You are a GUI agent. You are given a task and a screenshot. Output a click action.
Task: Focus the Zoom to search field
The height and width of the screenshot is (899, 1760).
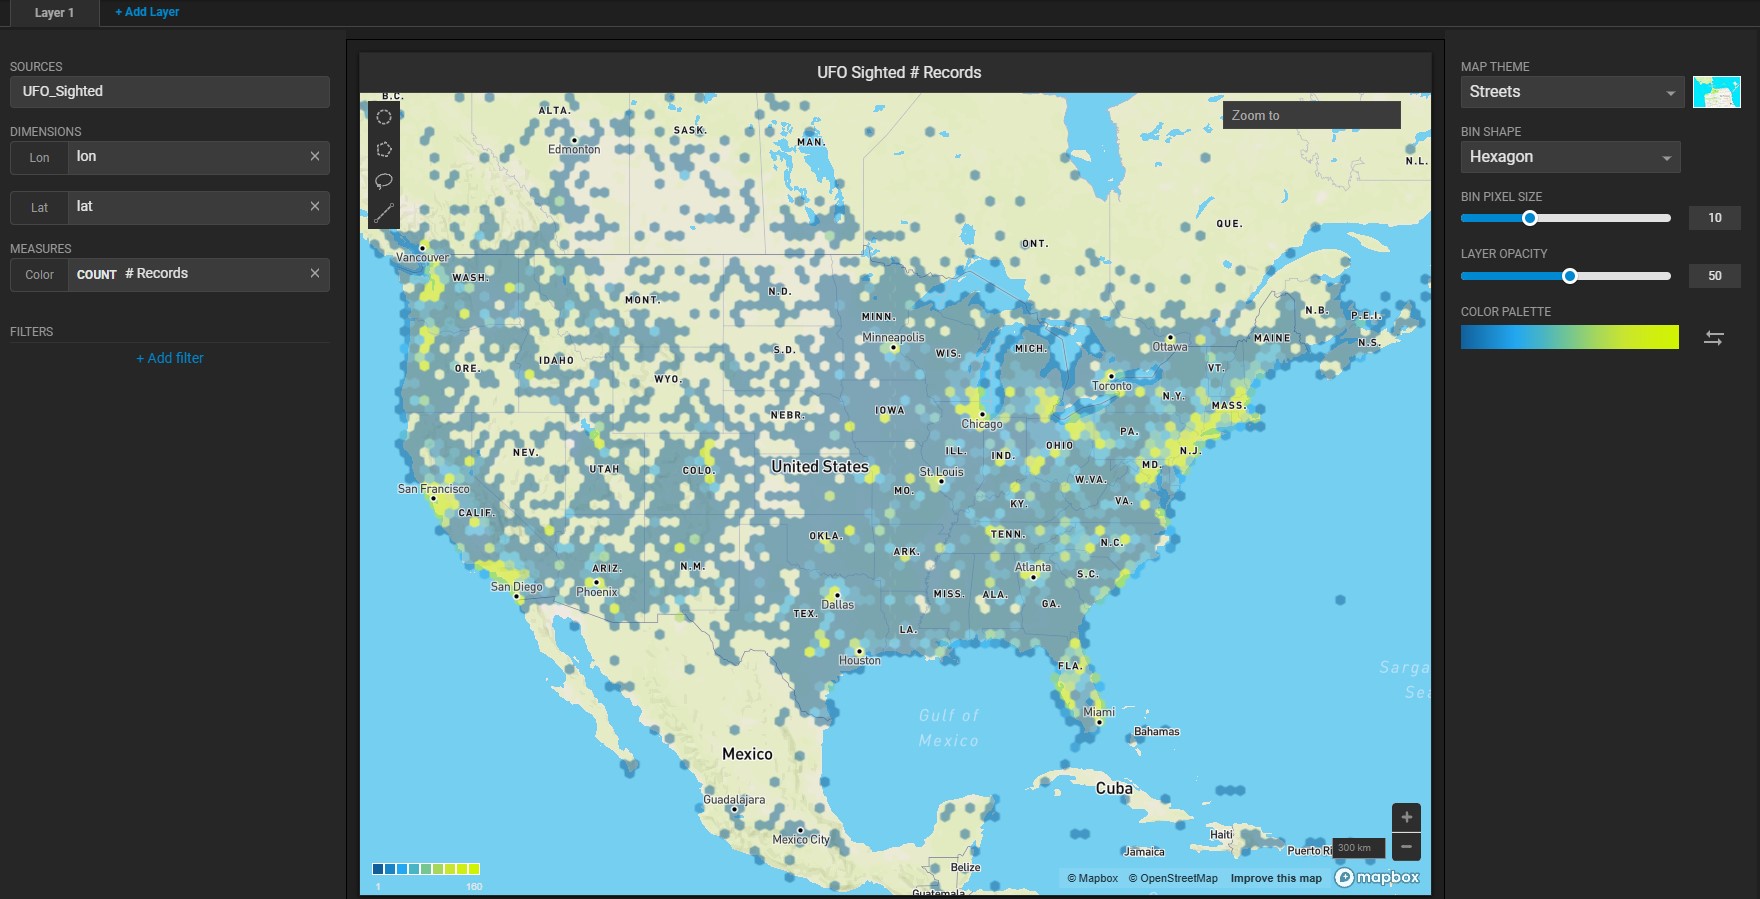[x=1311, y=116]
